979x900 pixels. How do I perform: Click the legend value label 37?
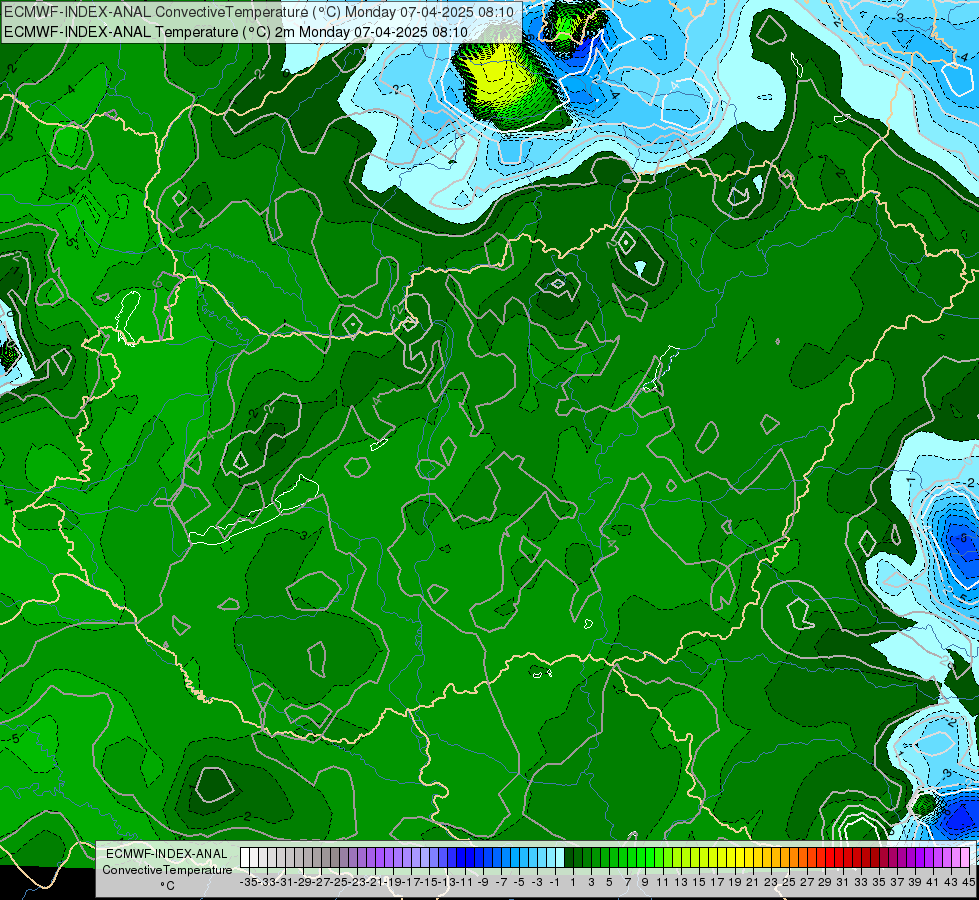[897, 882]
